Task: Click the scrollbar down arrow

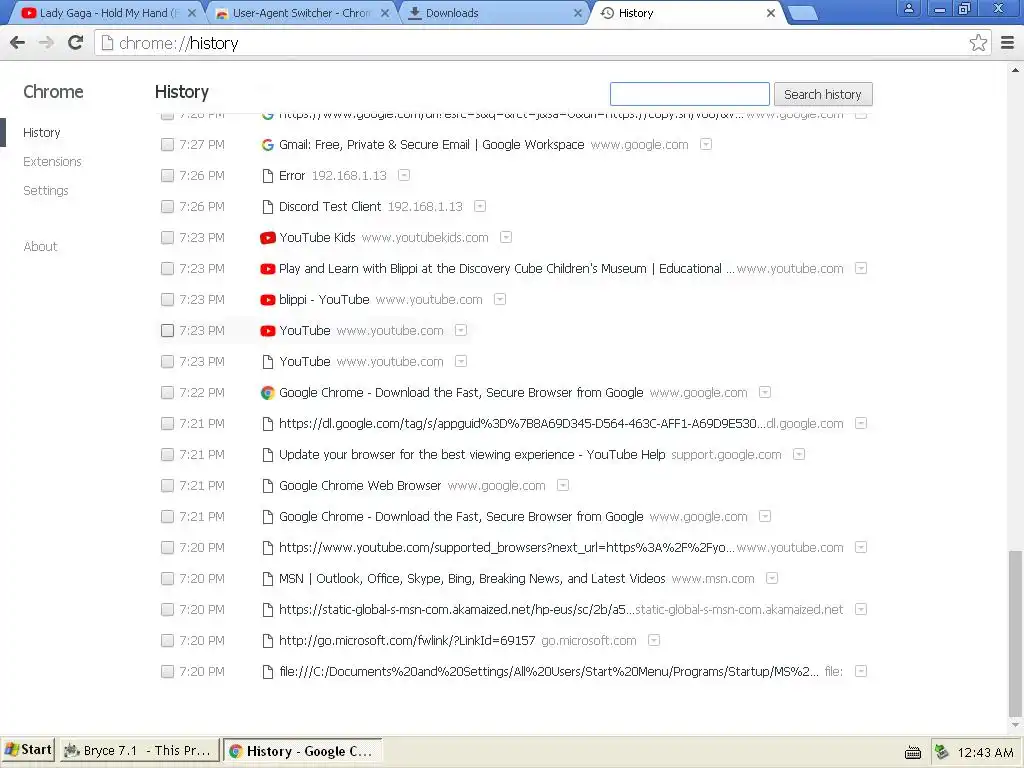Action: pos(1015,725)
